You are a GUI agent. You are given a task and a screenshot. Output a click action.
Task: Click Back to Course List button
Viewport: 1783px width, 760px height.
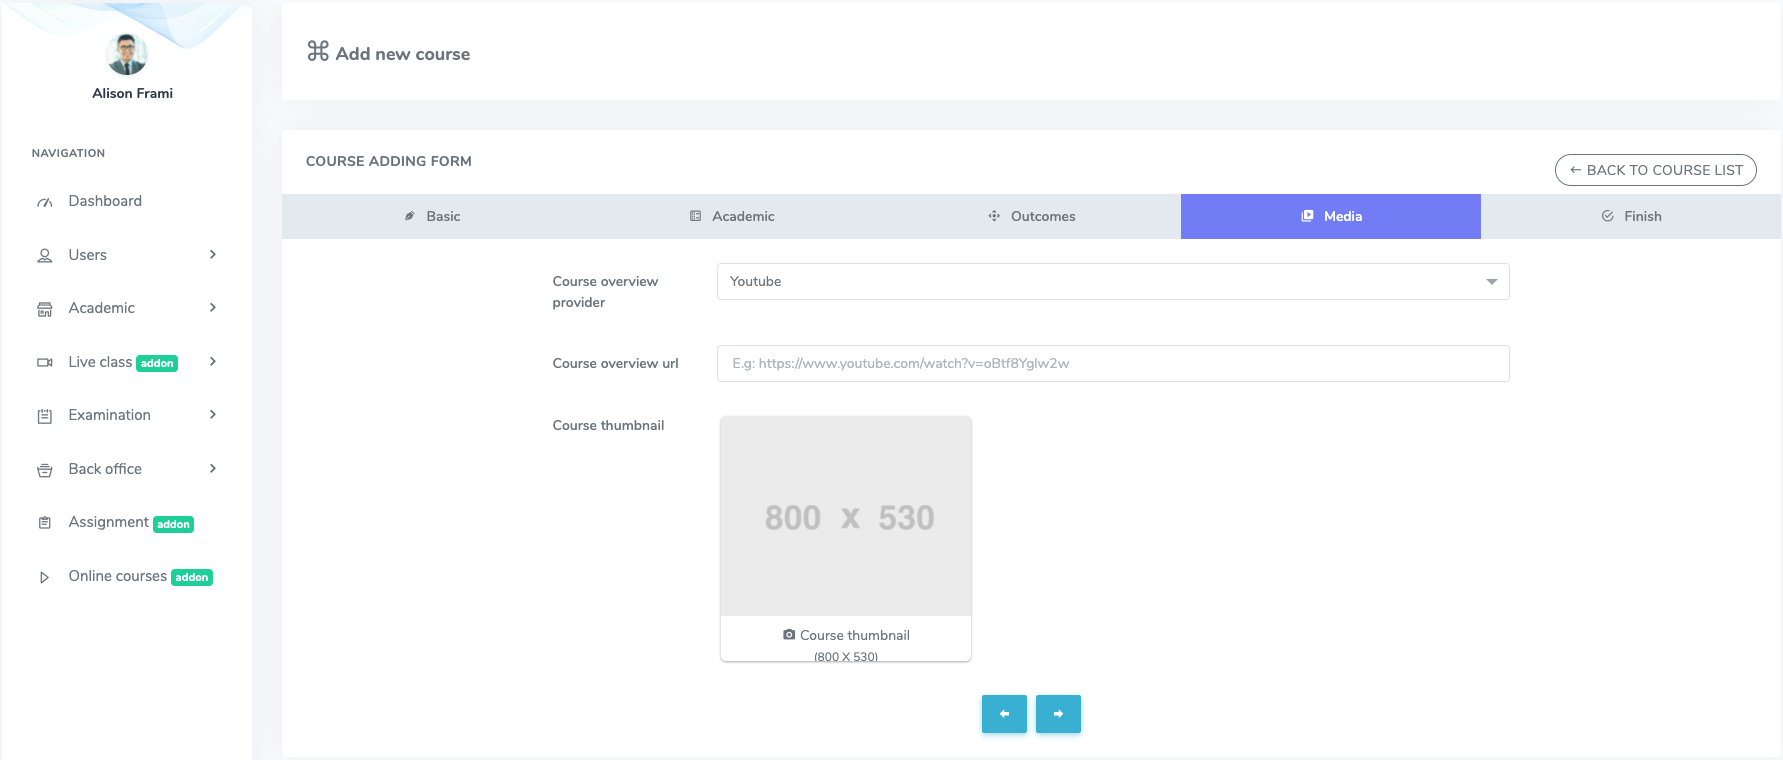[1655, 170]
